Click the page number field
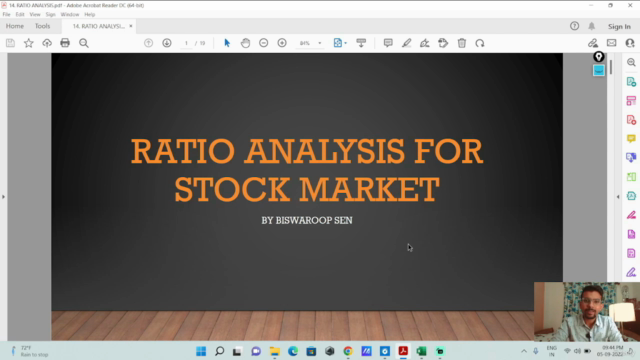 point(186,43)
